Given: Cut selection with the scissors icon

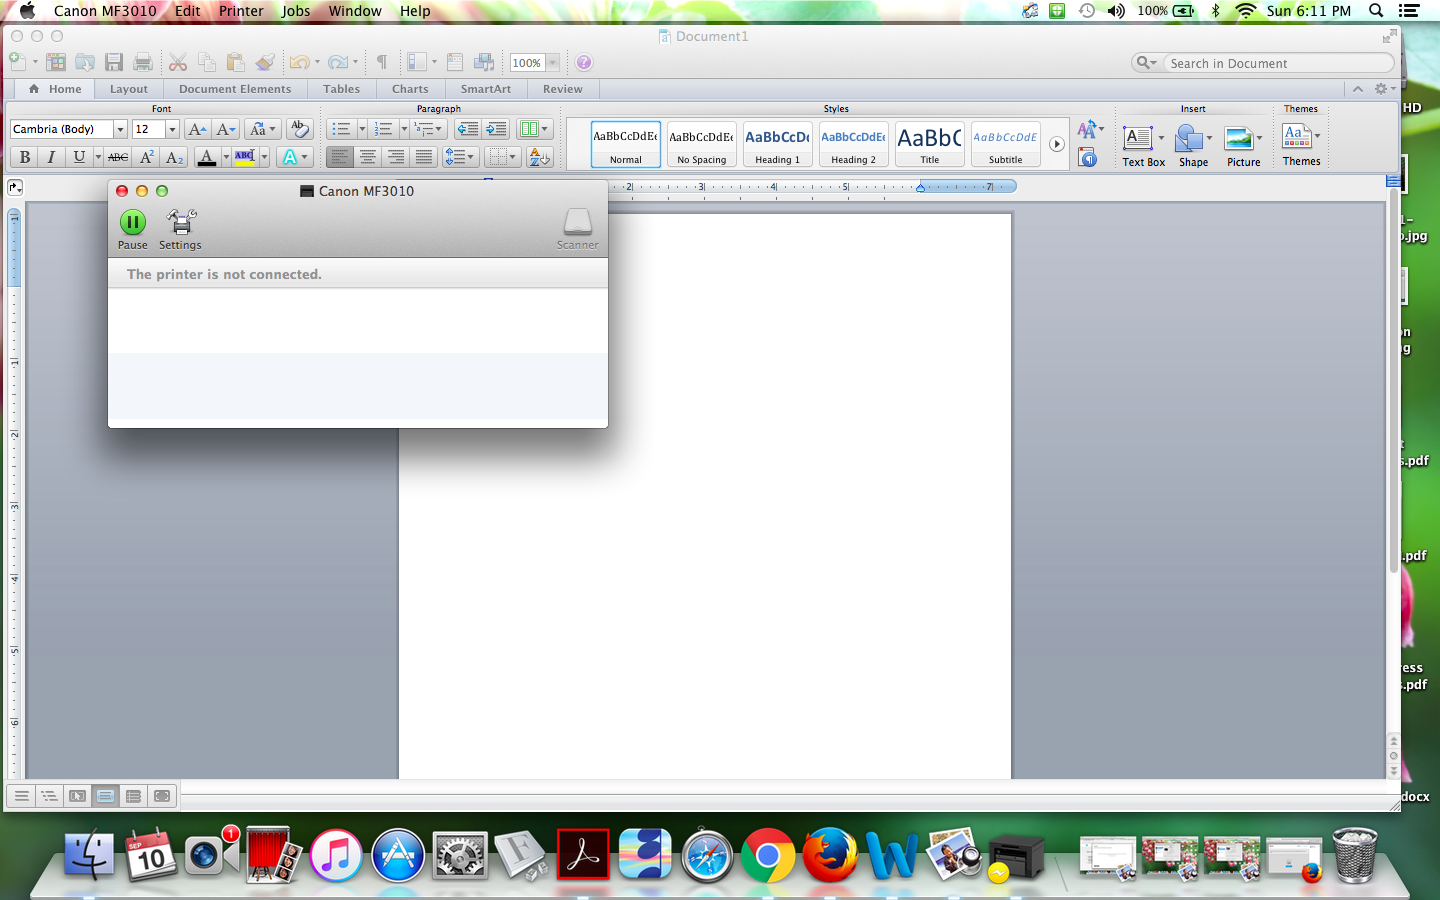Looking at the screenshot, I should pos(178,62).
